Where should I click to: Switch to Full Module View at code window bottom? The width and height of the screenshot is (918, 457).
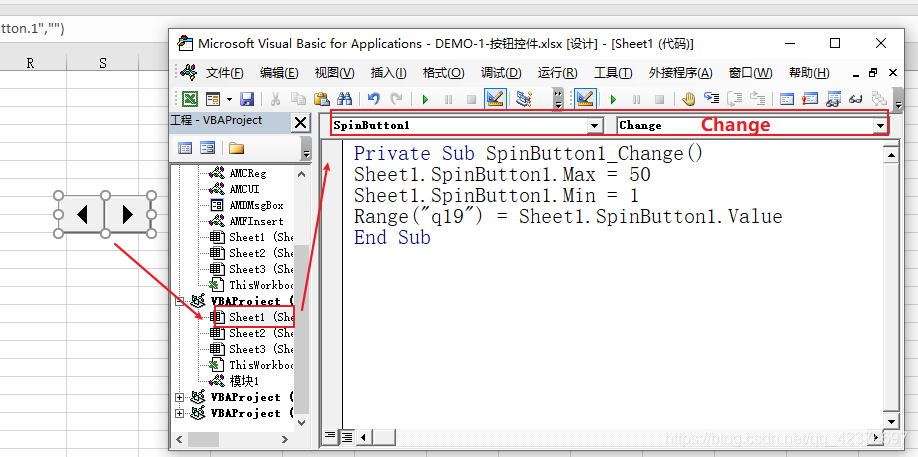tap(347, 437)
